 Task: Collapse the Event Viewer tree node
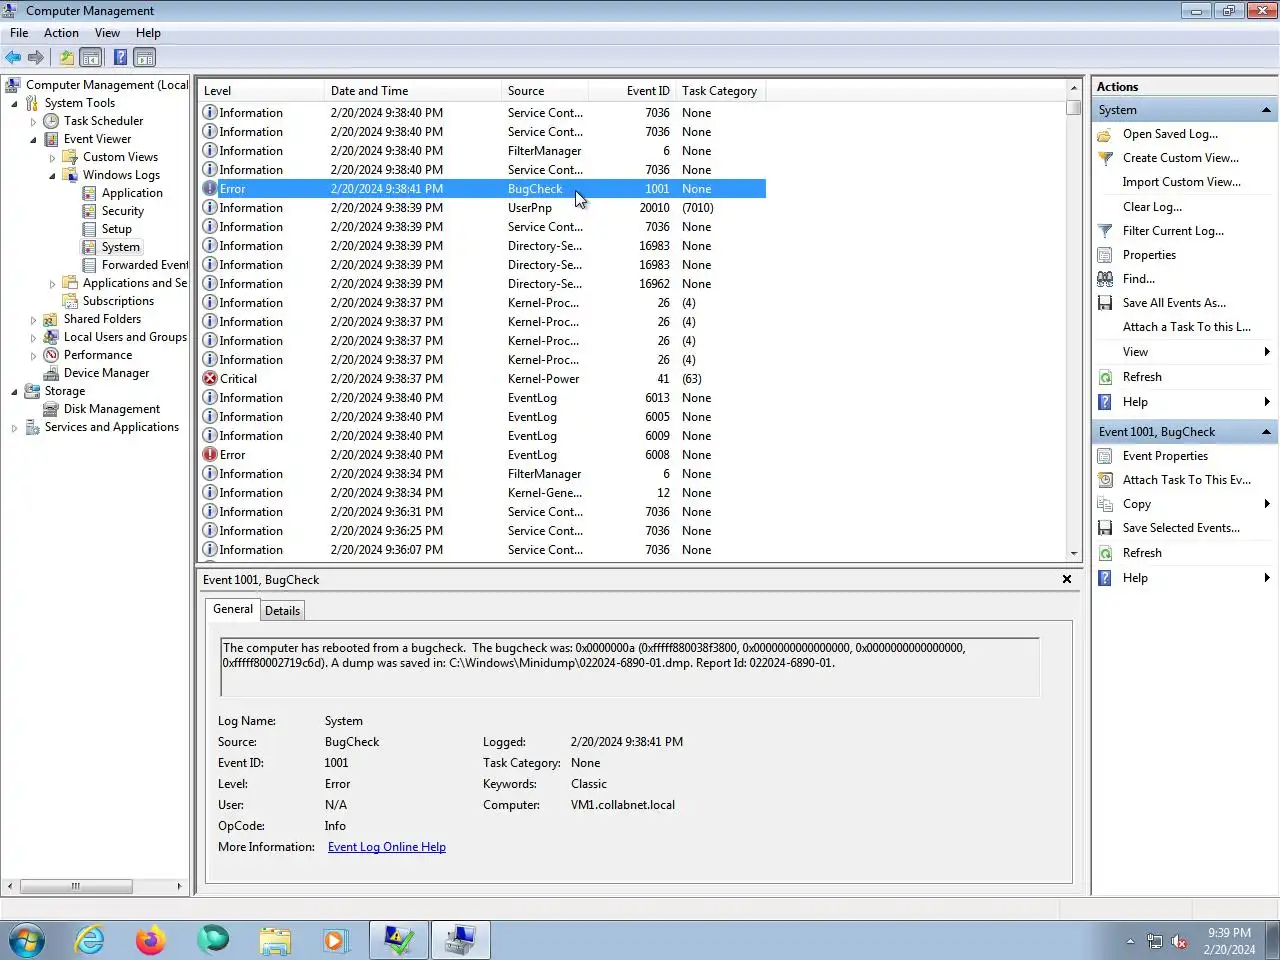[33, 139]
